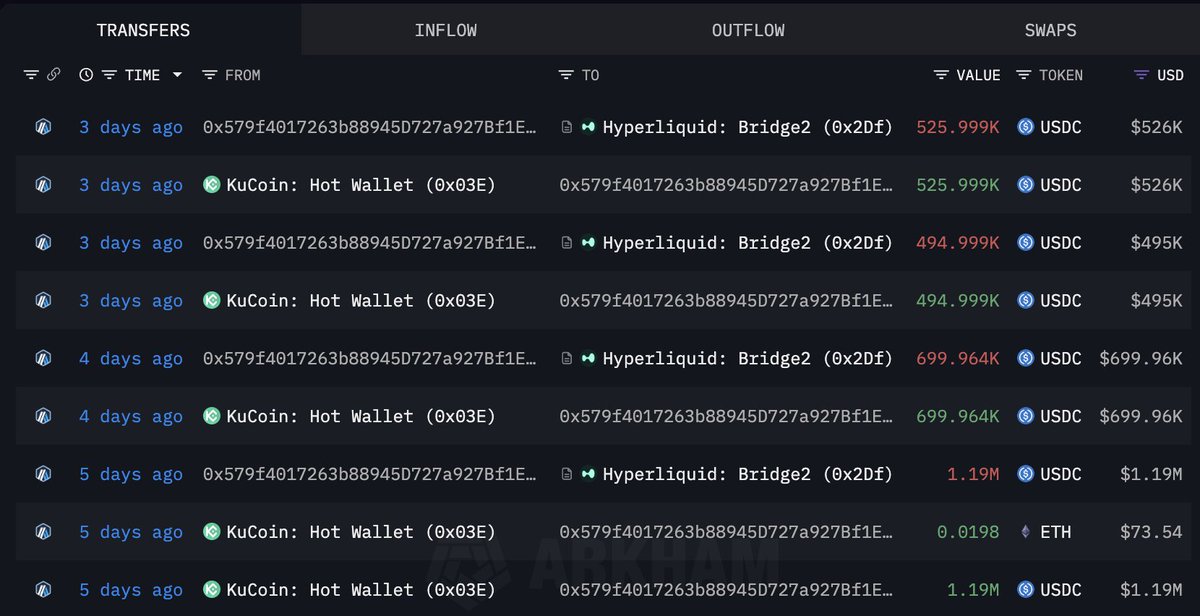Click the contract document icon in first row
1200x616 pixels.
[x=567, y=127]
